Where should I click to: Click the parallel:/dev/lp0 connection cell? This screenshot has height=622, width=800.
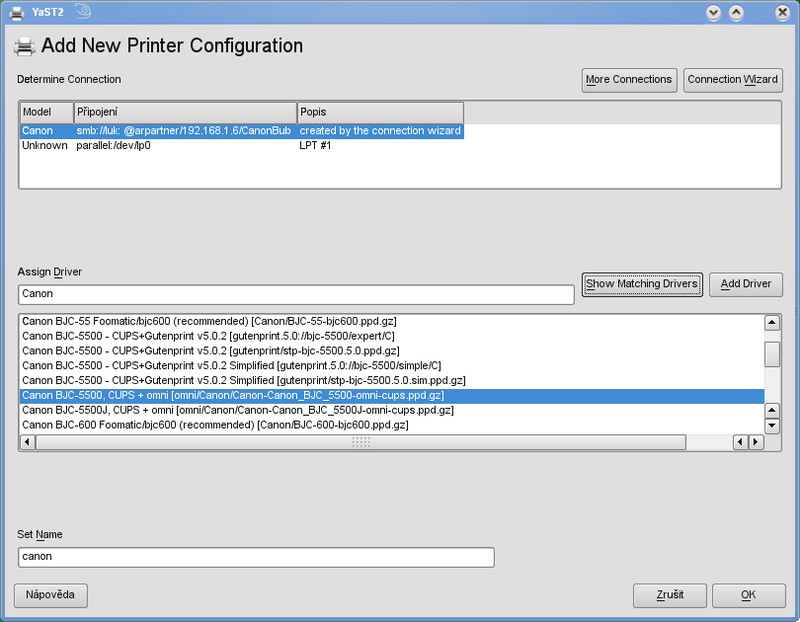coord(113,145)
